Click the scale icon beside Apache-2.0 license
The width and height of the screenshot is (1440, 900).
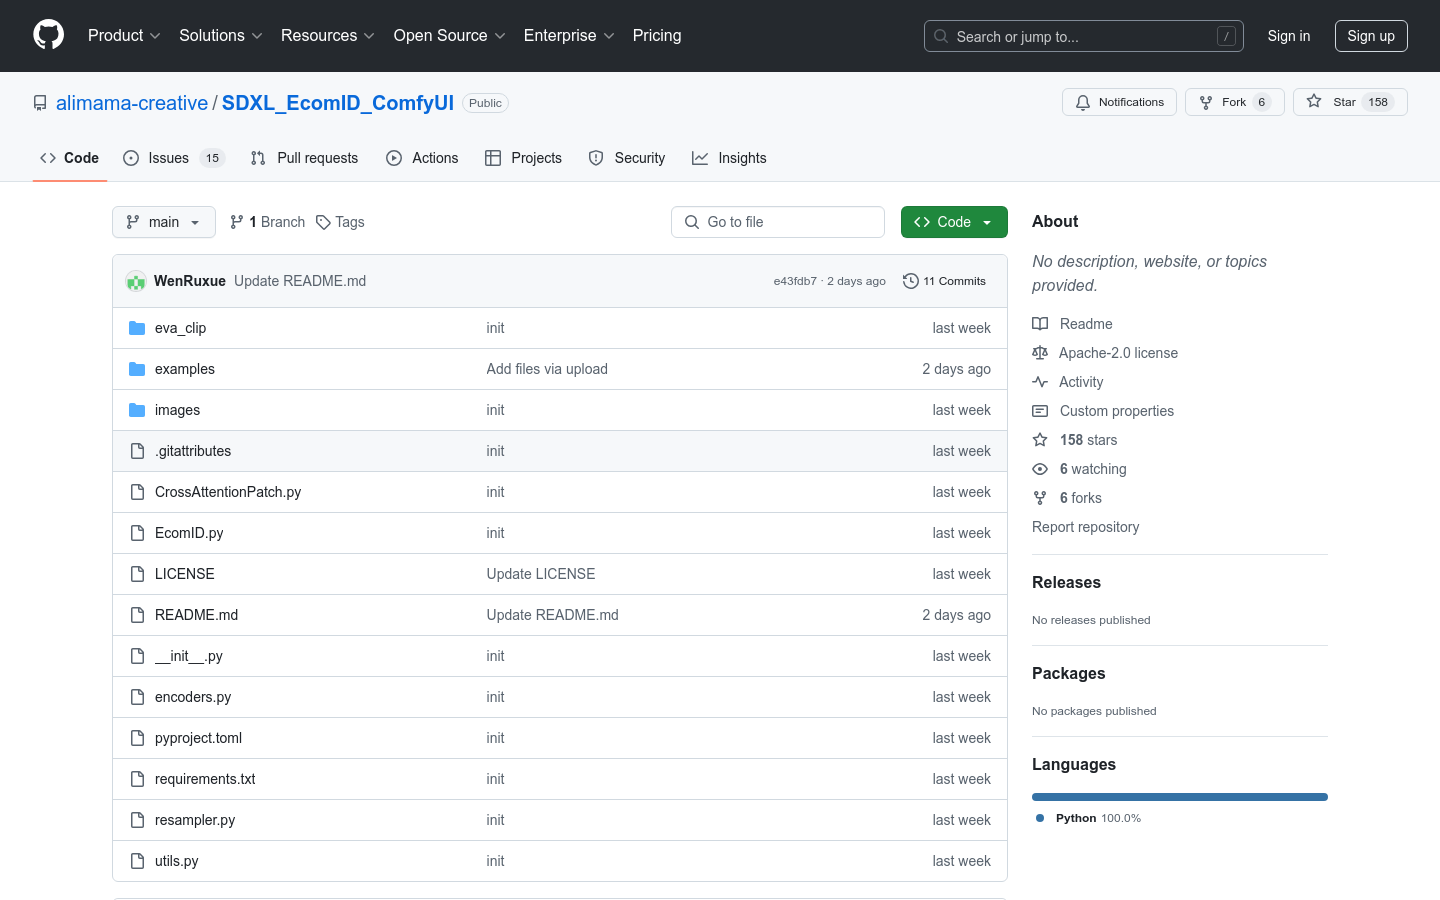click(1040, 353)
